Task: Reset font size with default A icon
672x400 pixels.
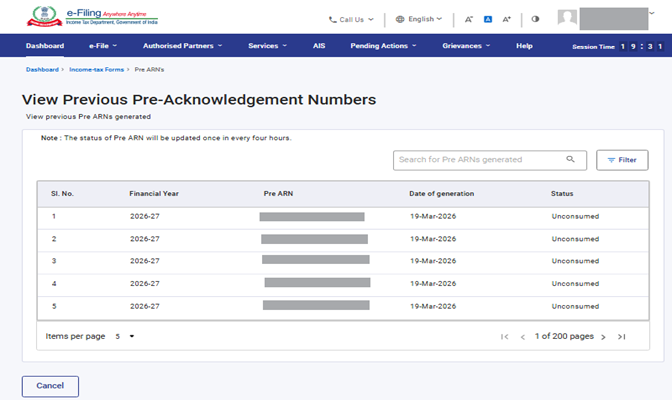Action: click(488, 18)
